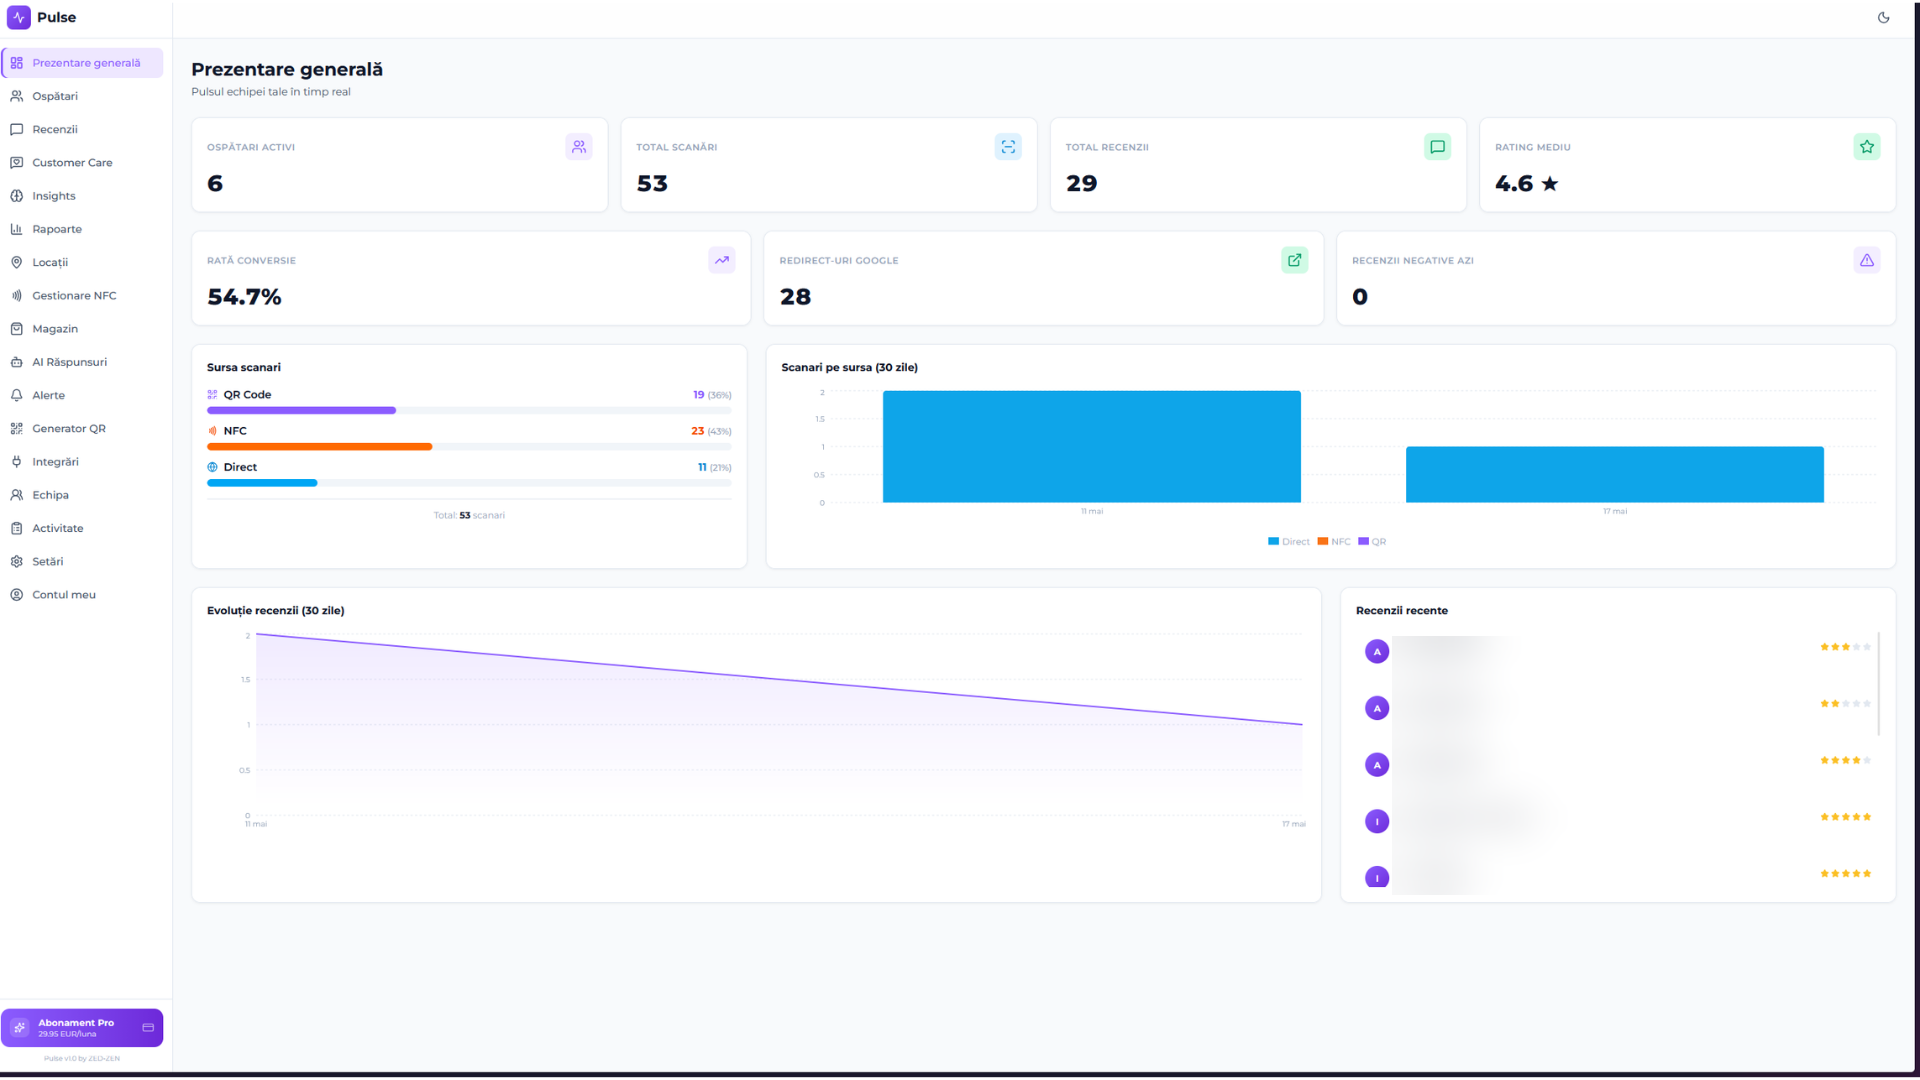The image size is (1920, 1080).
Task: Click the Gestionare NFC icon
Action: tap(17, 295)
